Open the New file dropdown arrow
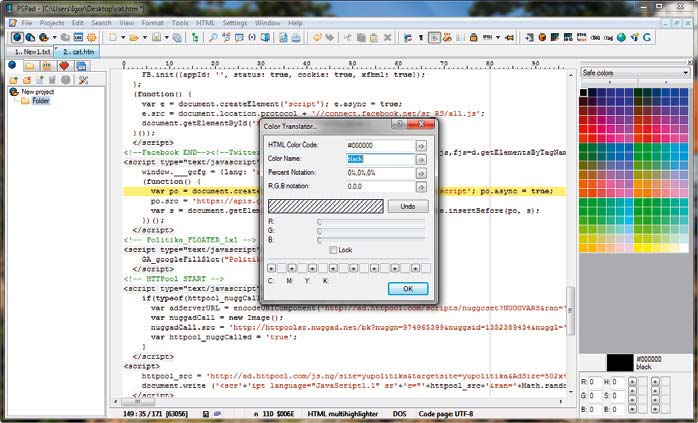The width and height of the screenshot is (698, 423). 123,37
